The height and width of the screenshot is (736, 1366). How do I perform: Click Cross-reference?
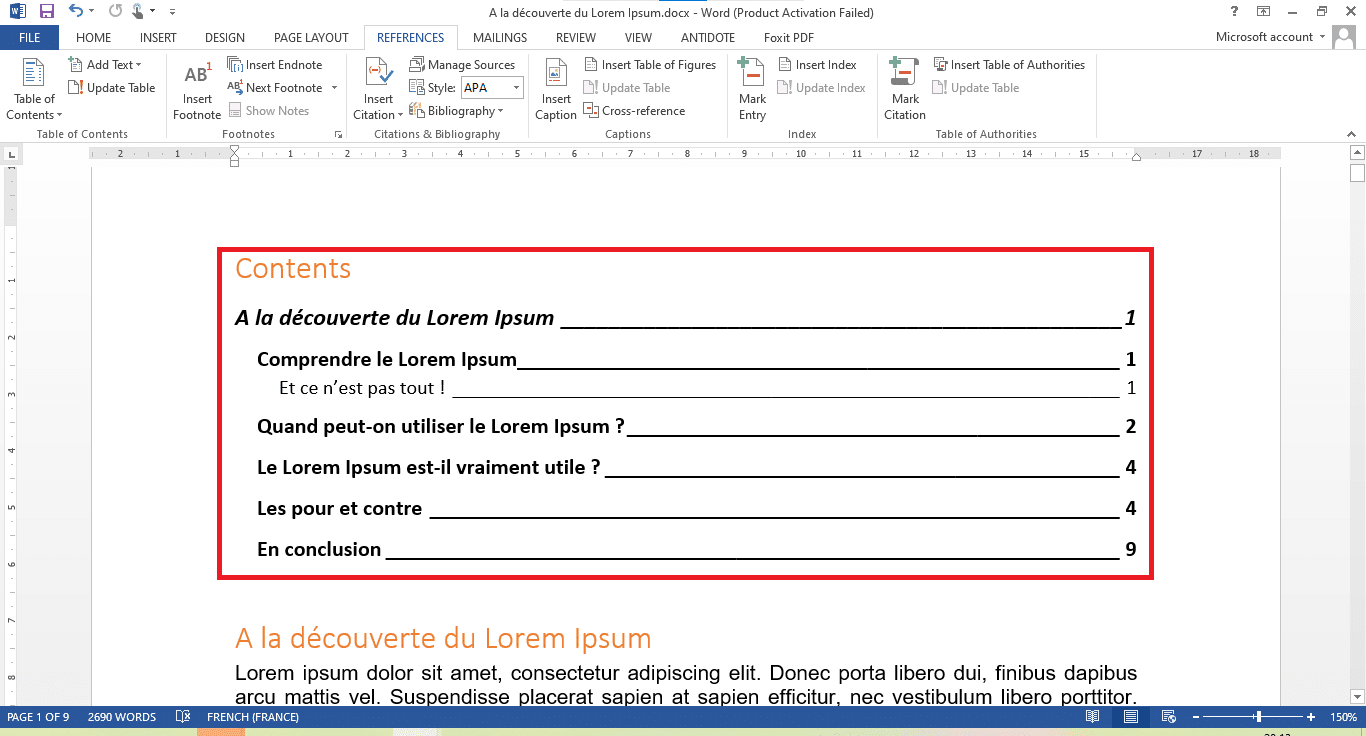tap(634, 111)
